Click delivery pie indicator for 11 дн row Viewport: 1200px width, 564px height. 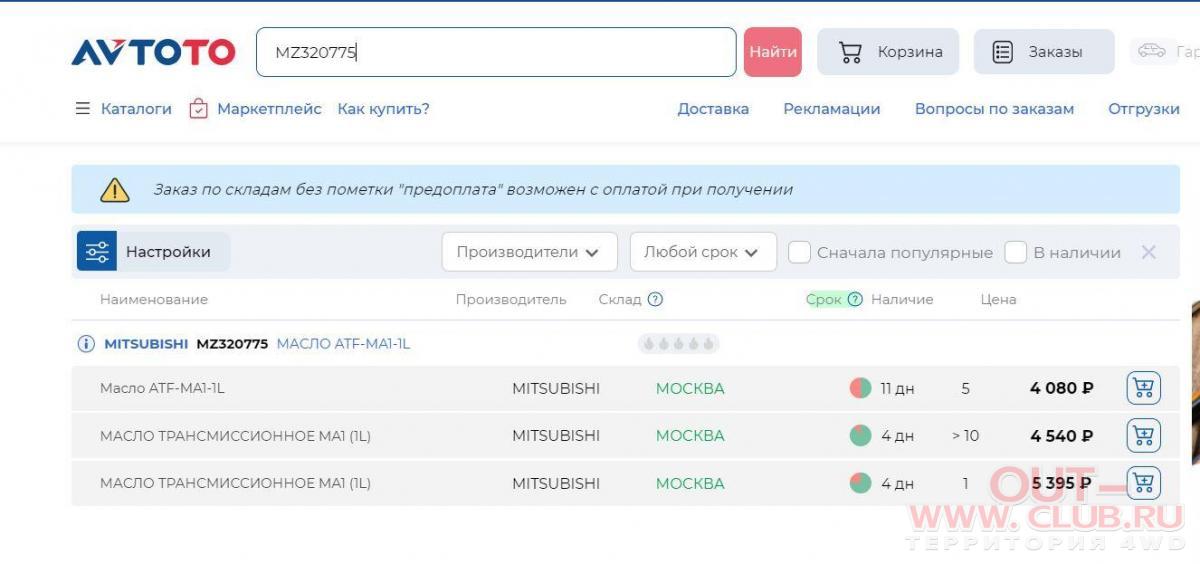pos(860,388)
